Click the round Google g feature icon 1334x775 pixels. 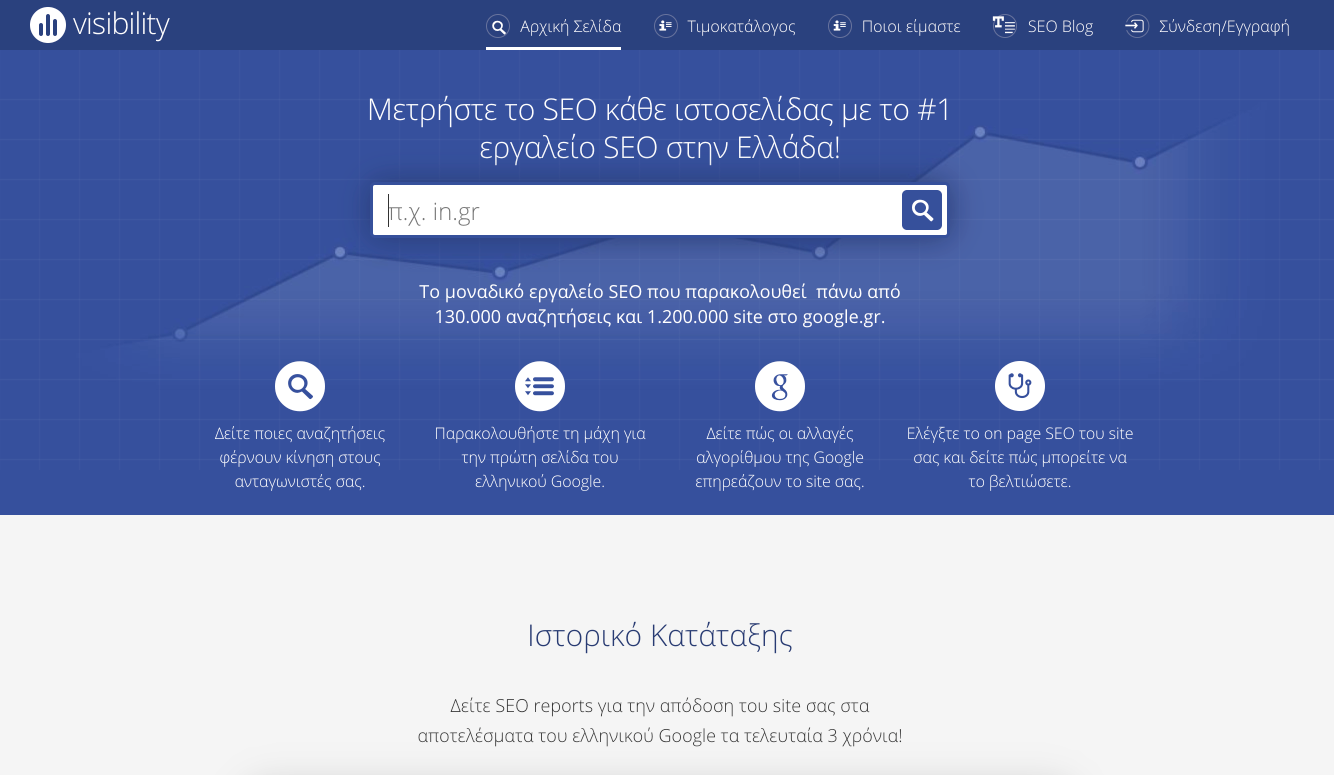[x=780, y=386]
